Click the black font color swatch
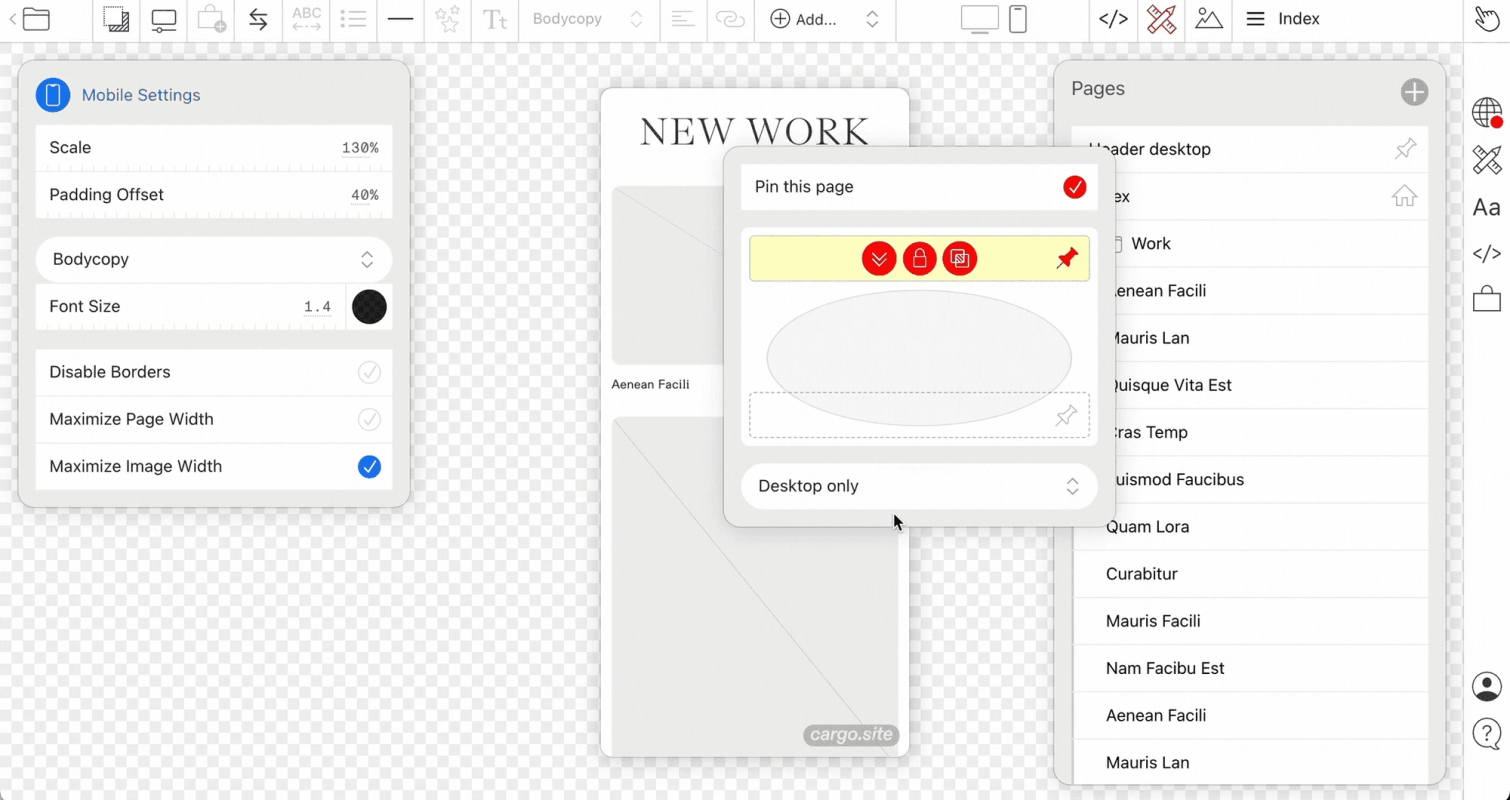This screenshot has width=1510, height=800. tap(369, 307)
